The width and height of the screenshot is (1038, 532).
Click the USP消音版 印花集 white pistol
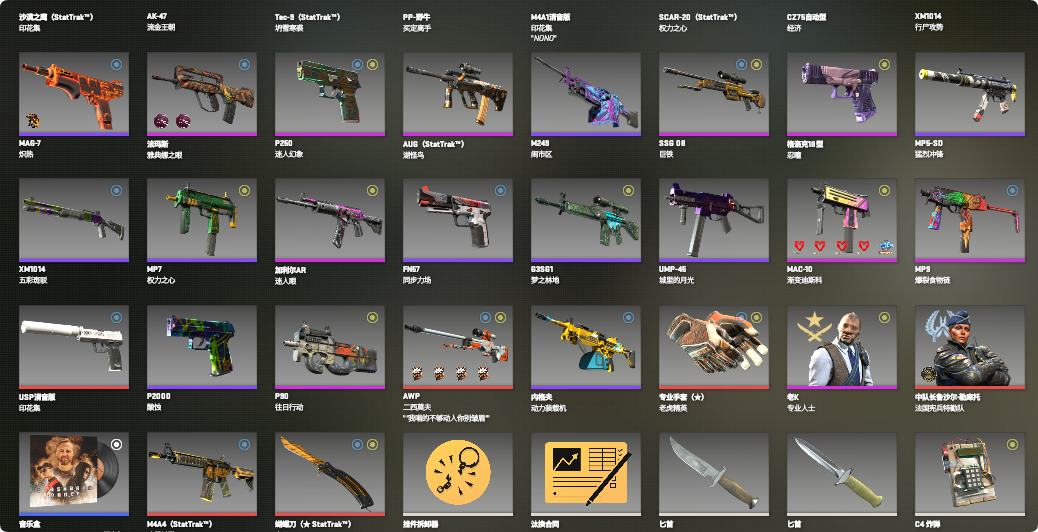(x=73, y=347)
